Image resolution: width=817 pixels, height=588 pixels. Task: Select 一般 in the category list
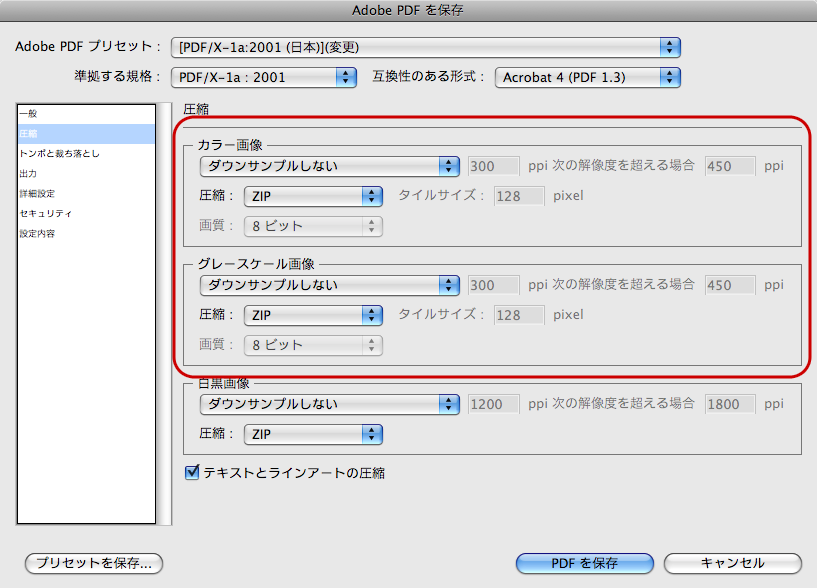coord(86,114)
